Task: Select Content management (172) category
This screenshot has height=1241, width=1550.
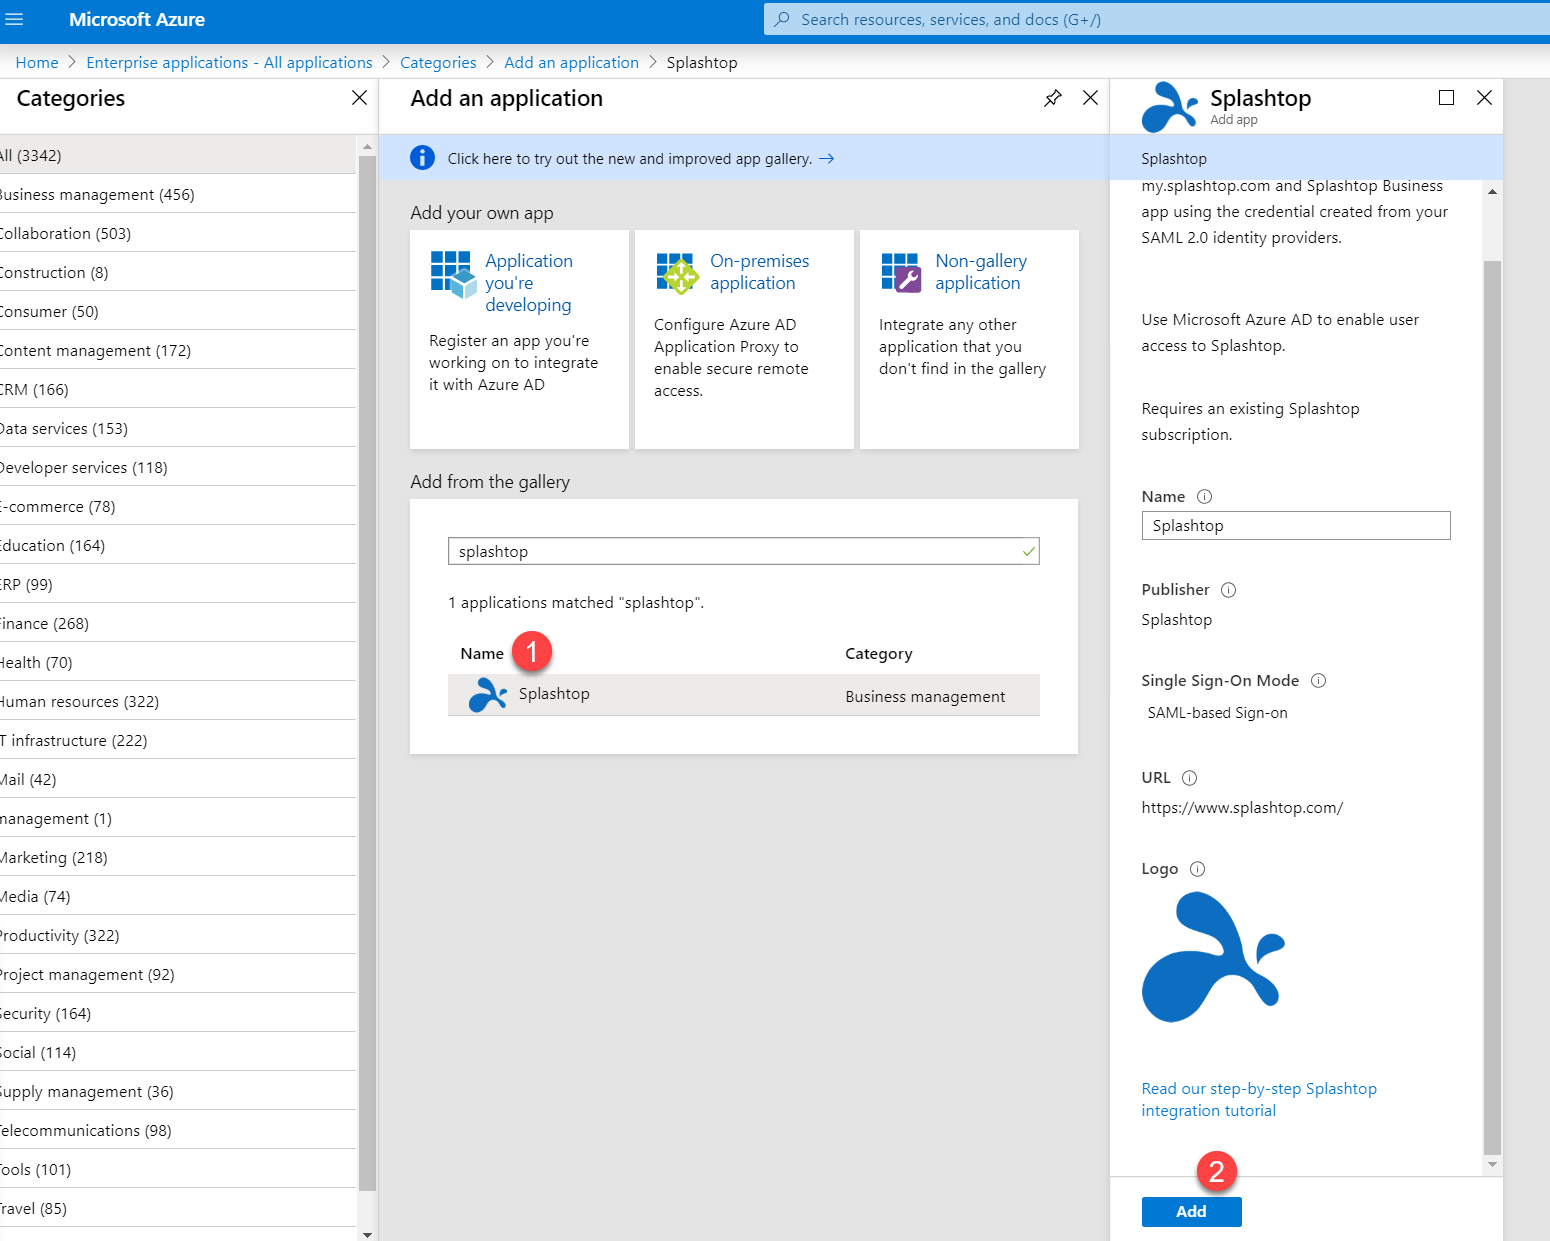Action: coord(178,350)
